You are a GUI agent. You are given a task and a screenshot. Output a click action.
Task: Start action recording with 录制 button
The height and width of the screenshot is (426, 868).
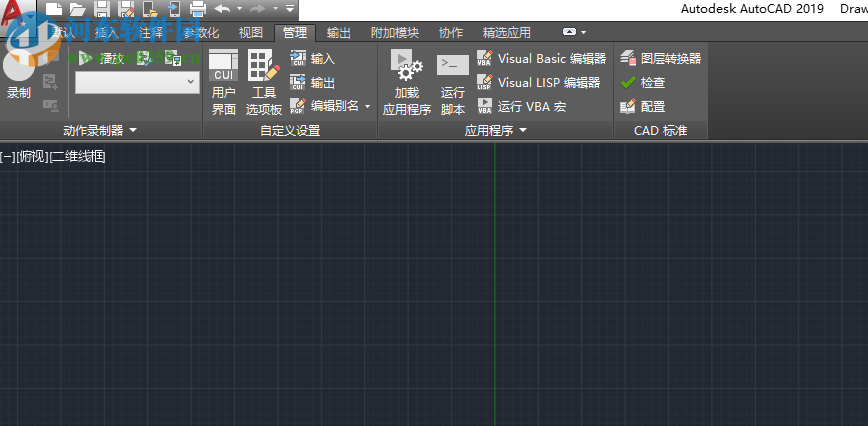(18, 75)
